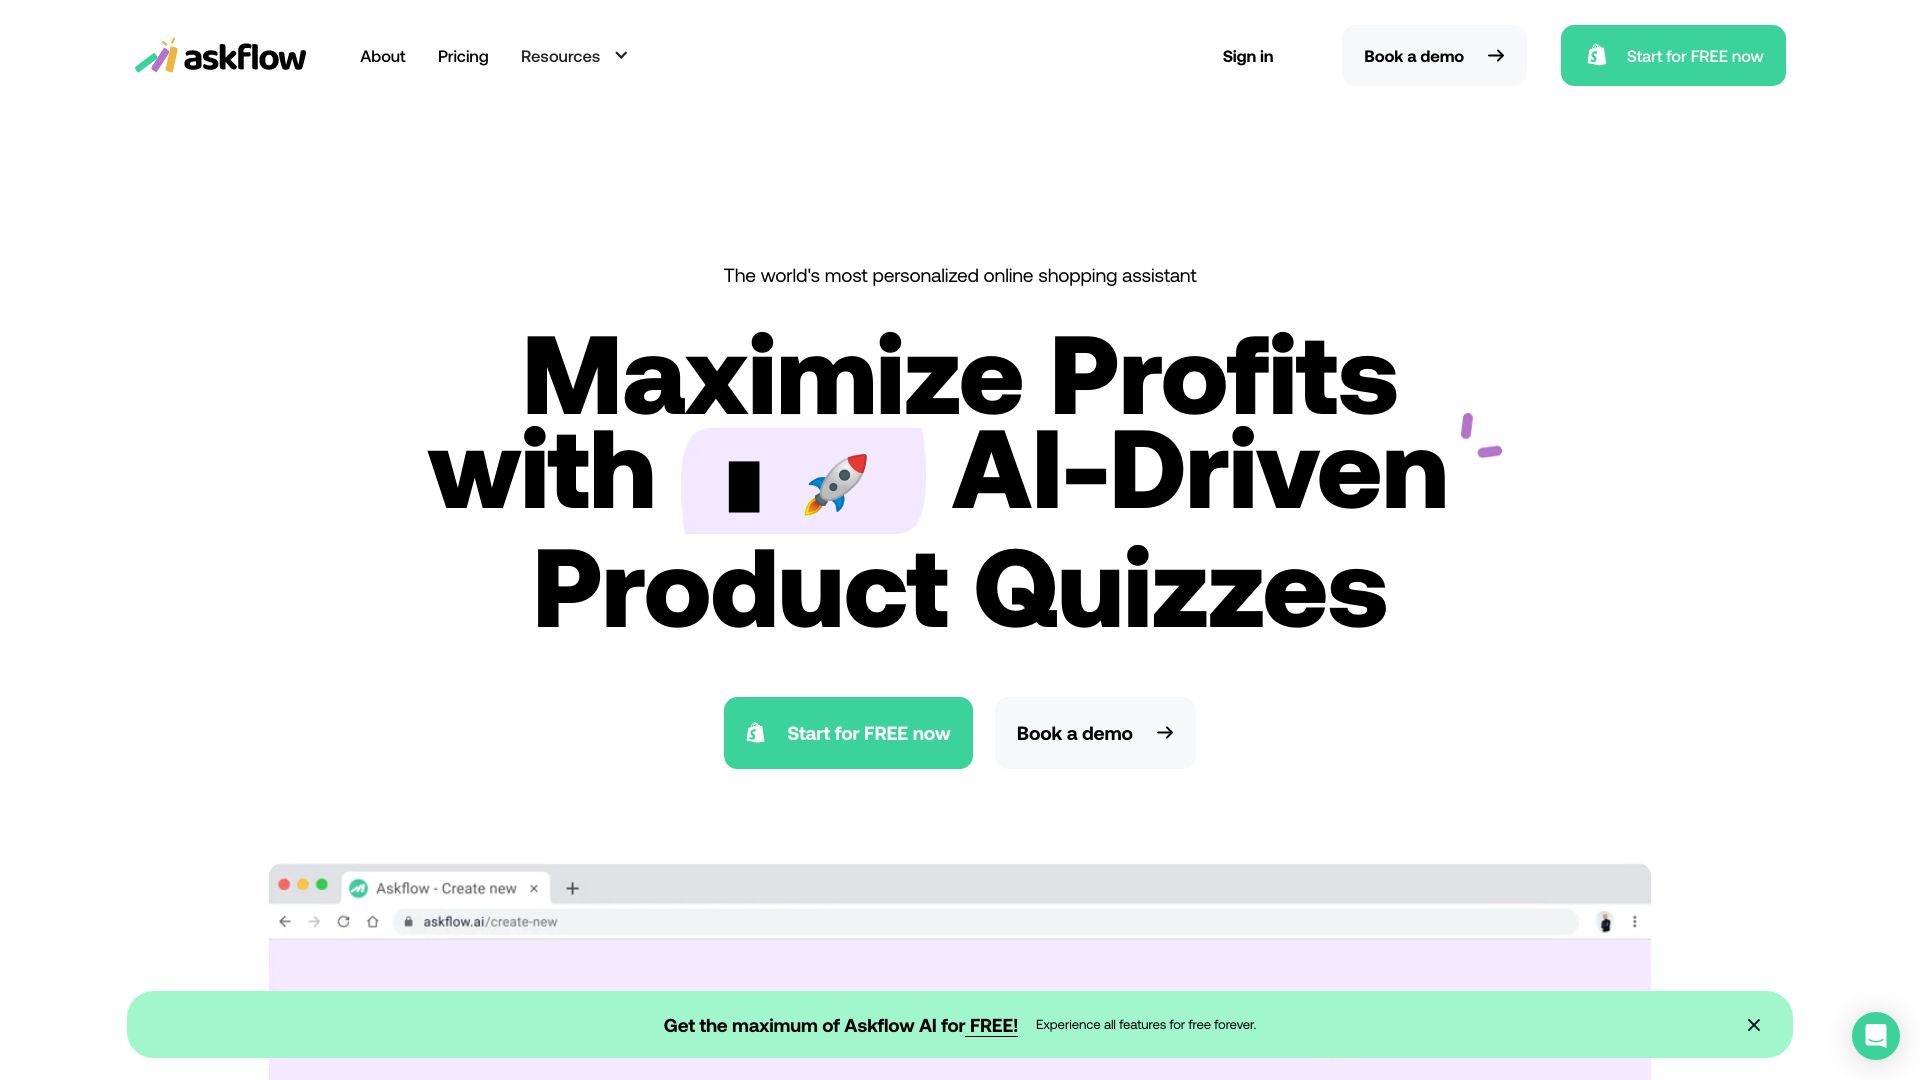Screen dimensions: 1920x1080
Task: Click the chat bubble support icon
Action: [x=1873, y=1035]
